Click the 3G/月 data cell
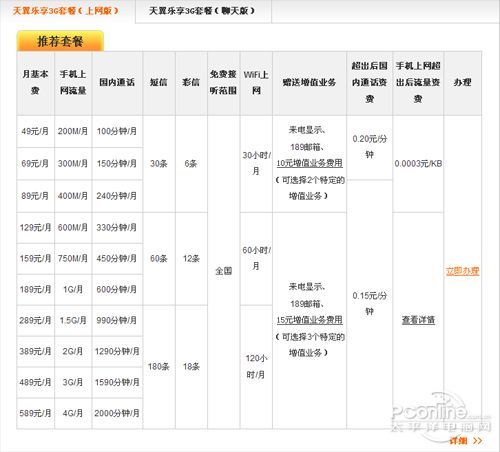Screen dimensions: 500x452 73,382
